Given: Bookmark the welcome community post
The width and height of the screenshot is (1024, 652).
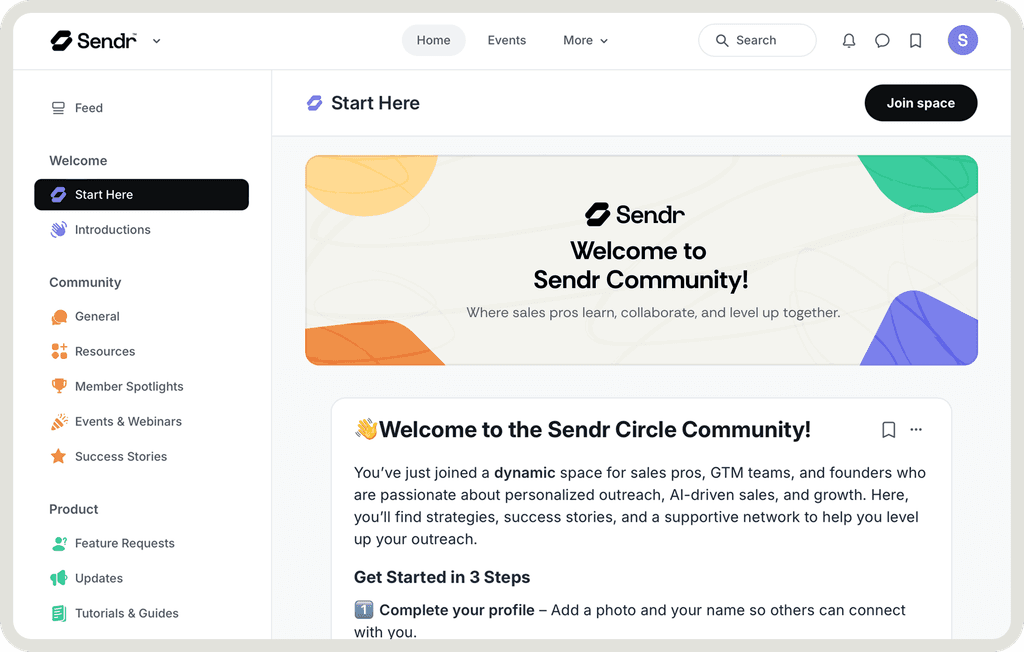Looking at the screenshot, I should point(888,429).
